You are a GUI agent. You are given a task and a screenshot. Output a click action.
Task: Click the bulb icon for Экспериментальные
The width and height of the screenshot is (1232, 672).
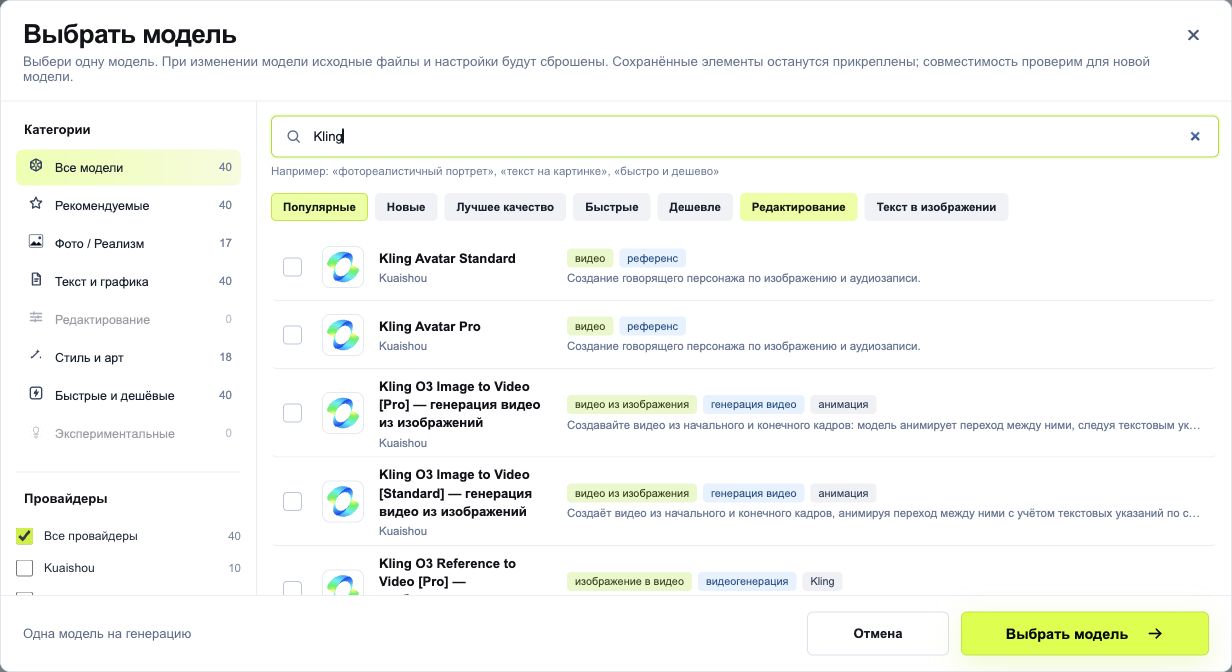(x=36, y=433)
